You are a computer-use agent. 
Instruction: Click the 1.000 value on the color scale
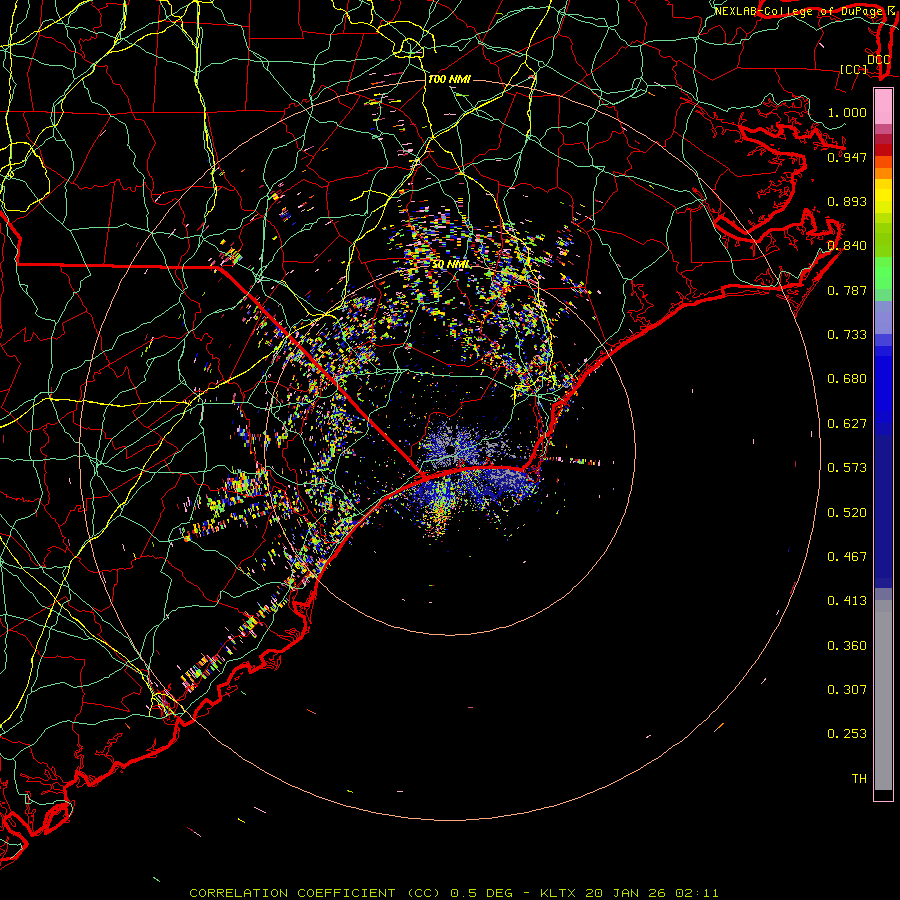click(847, 112)
